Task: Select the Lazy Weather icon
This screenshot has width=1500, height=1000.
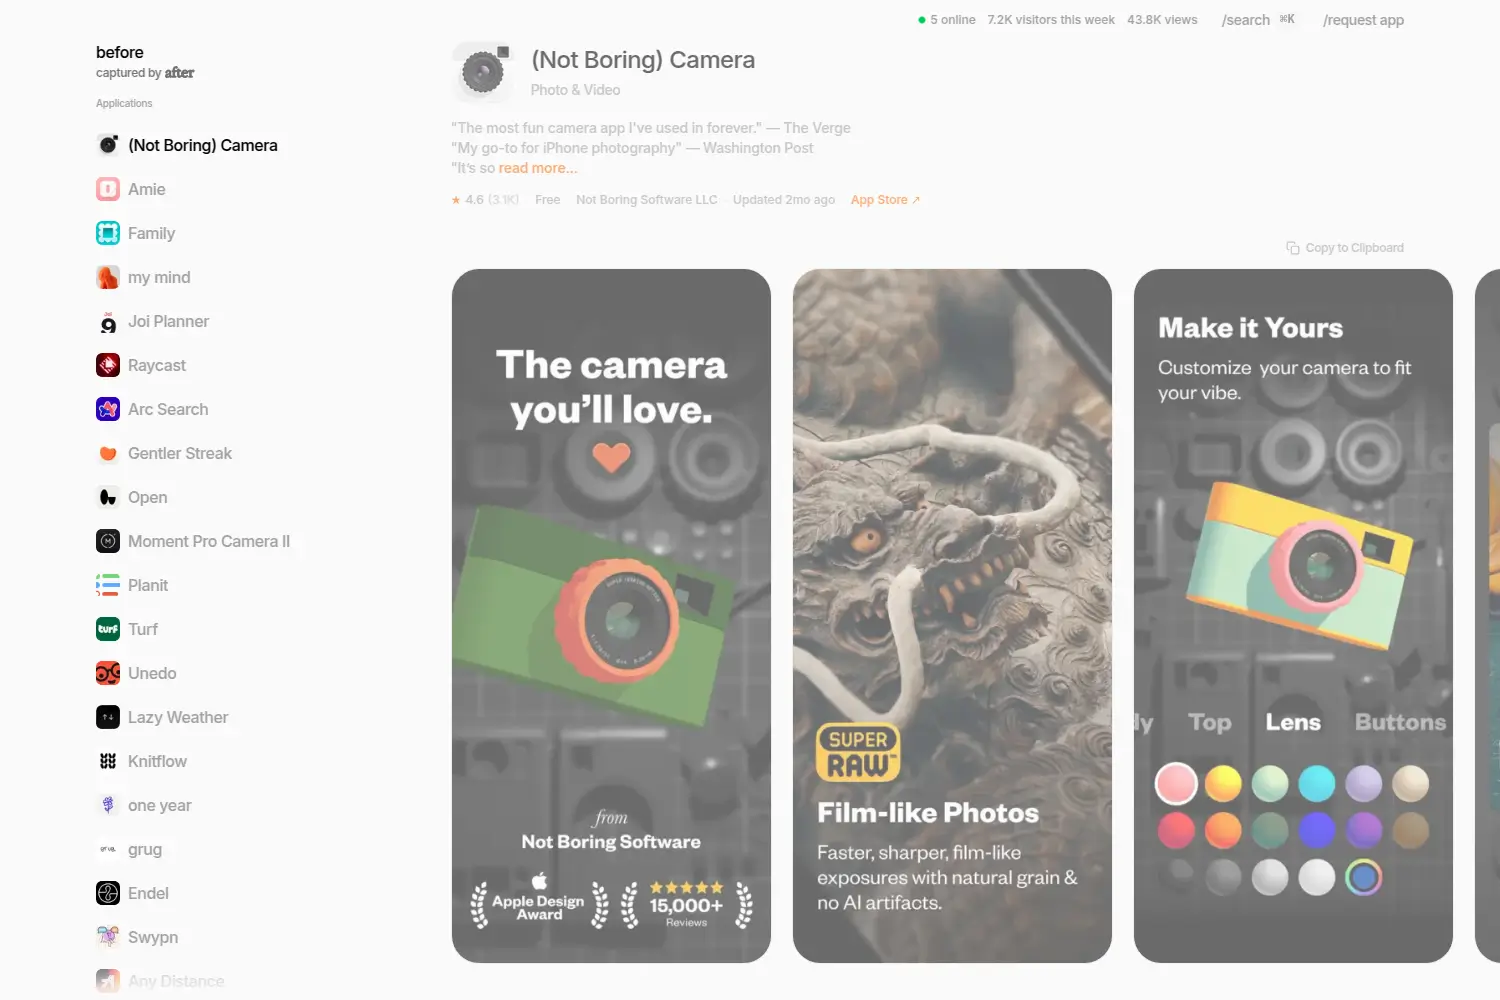Action: 108,717
